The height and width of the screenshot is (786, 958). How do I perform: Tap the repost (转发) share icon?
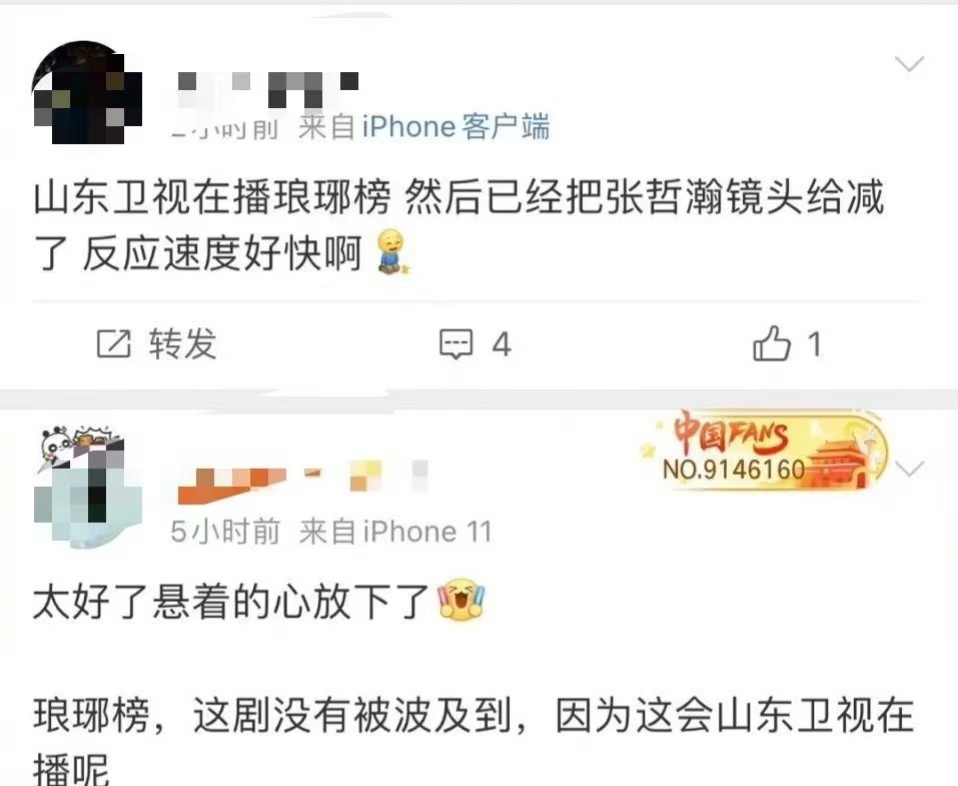pyautogui.click(x=114, y=343)
